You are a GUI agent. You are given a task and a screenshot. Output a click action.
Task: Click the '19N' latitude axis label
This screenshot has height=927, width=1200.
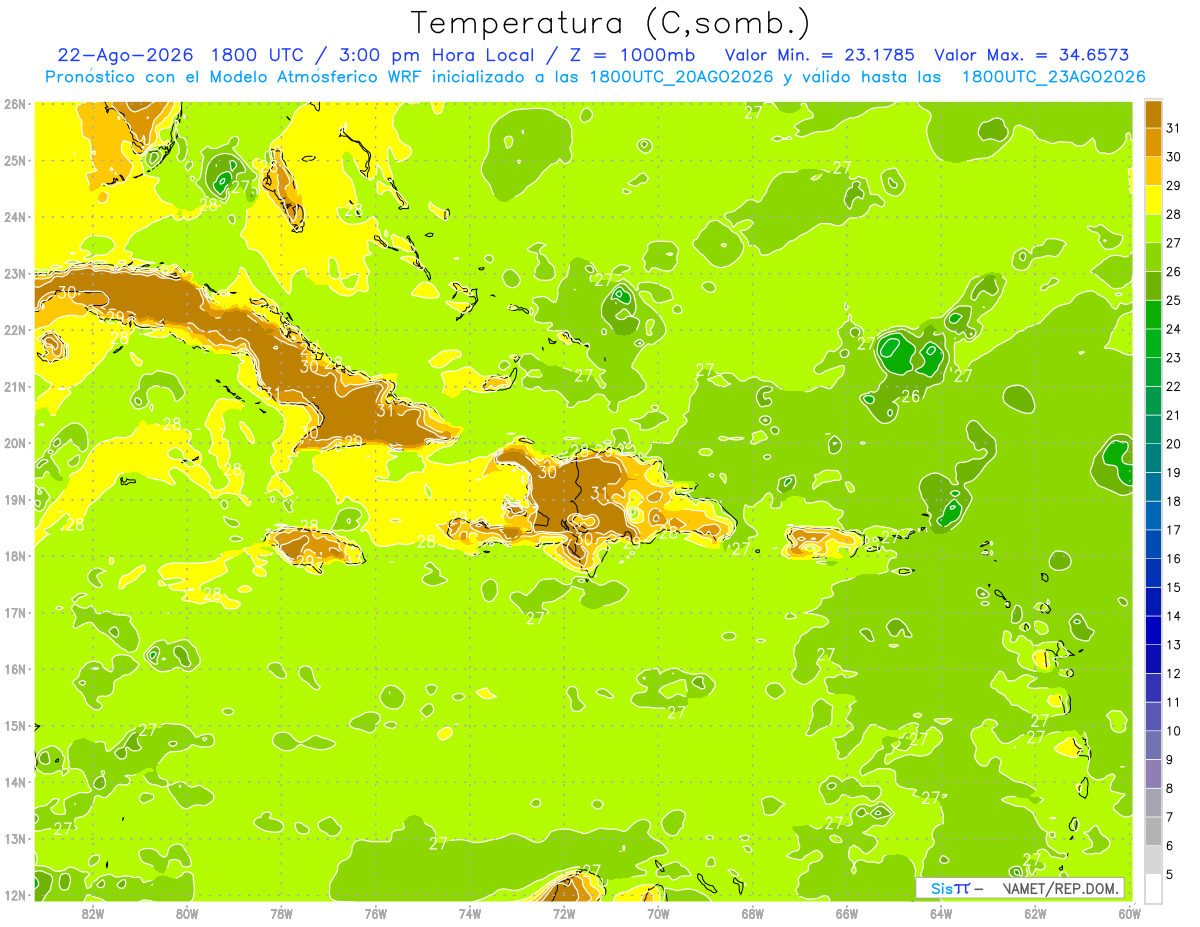point(14,500)
